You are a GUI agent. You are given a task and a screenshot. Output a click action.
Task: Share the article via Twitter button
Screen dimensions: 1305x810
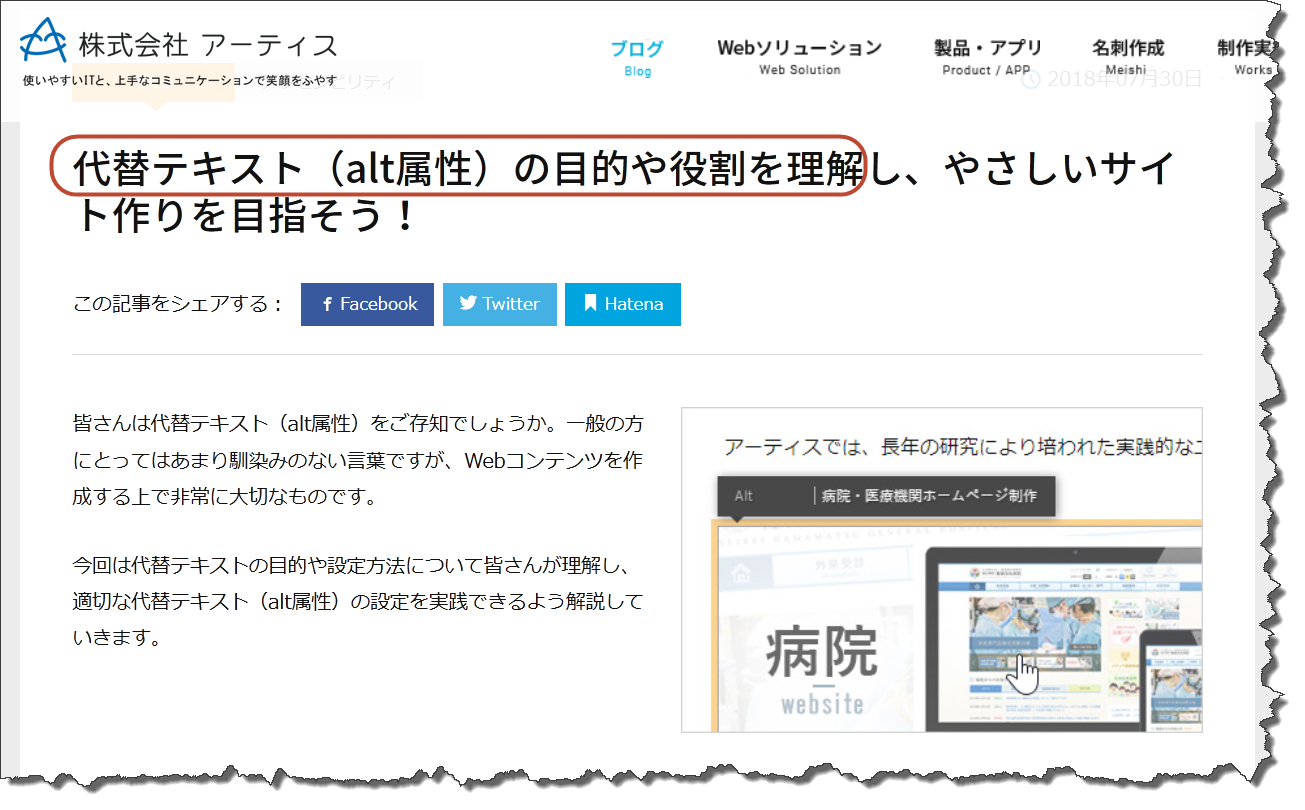499,304
